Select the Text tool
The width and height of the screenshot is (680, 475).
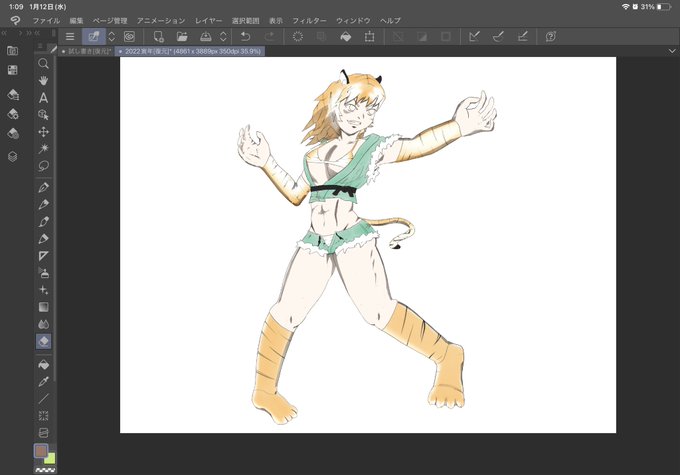(43, 98)
